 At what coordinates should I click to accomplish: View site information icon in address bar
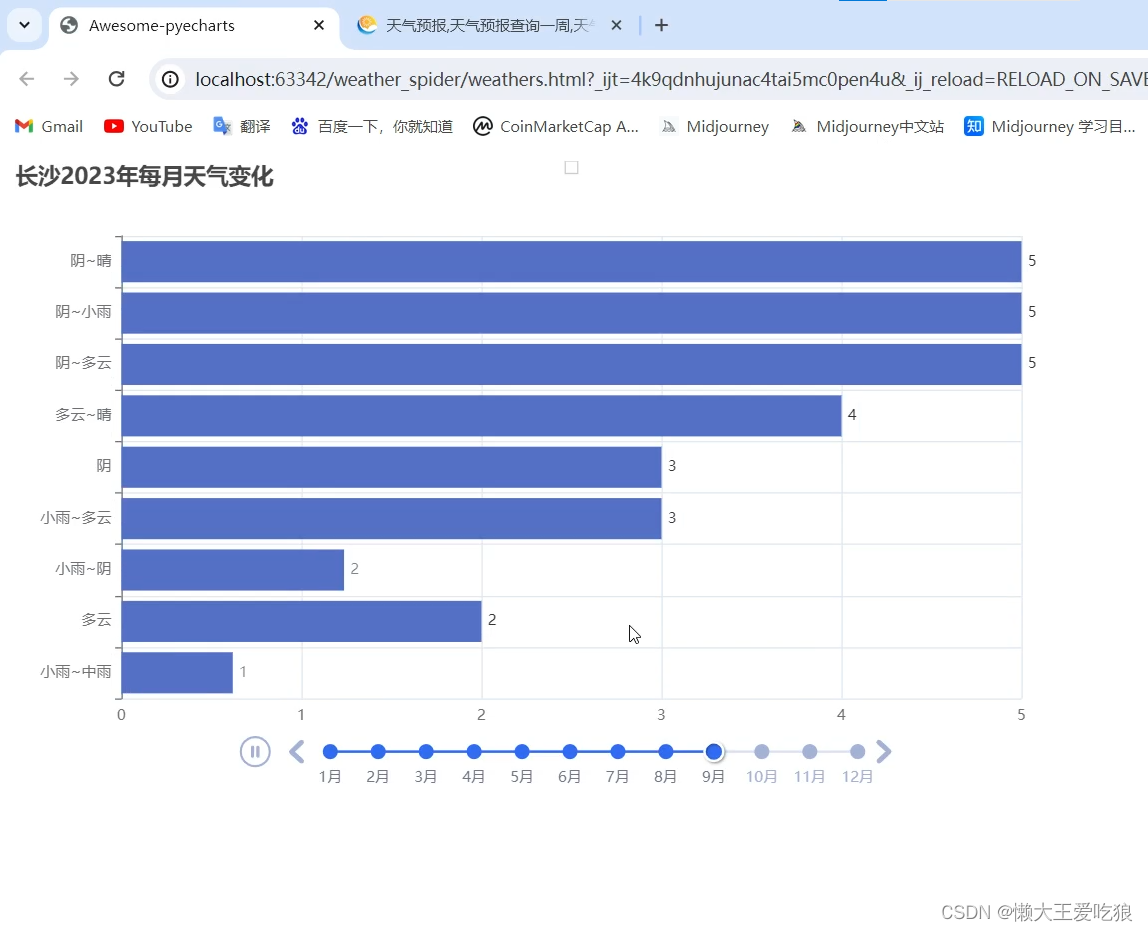tap(170, 79)
